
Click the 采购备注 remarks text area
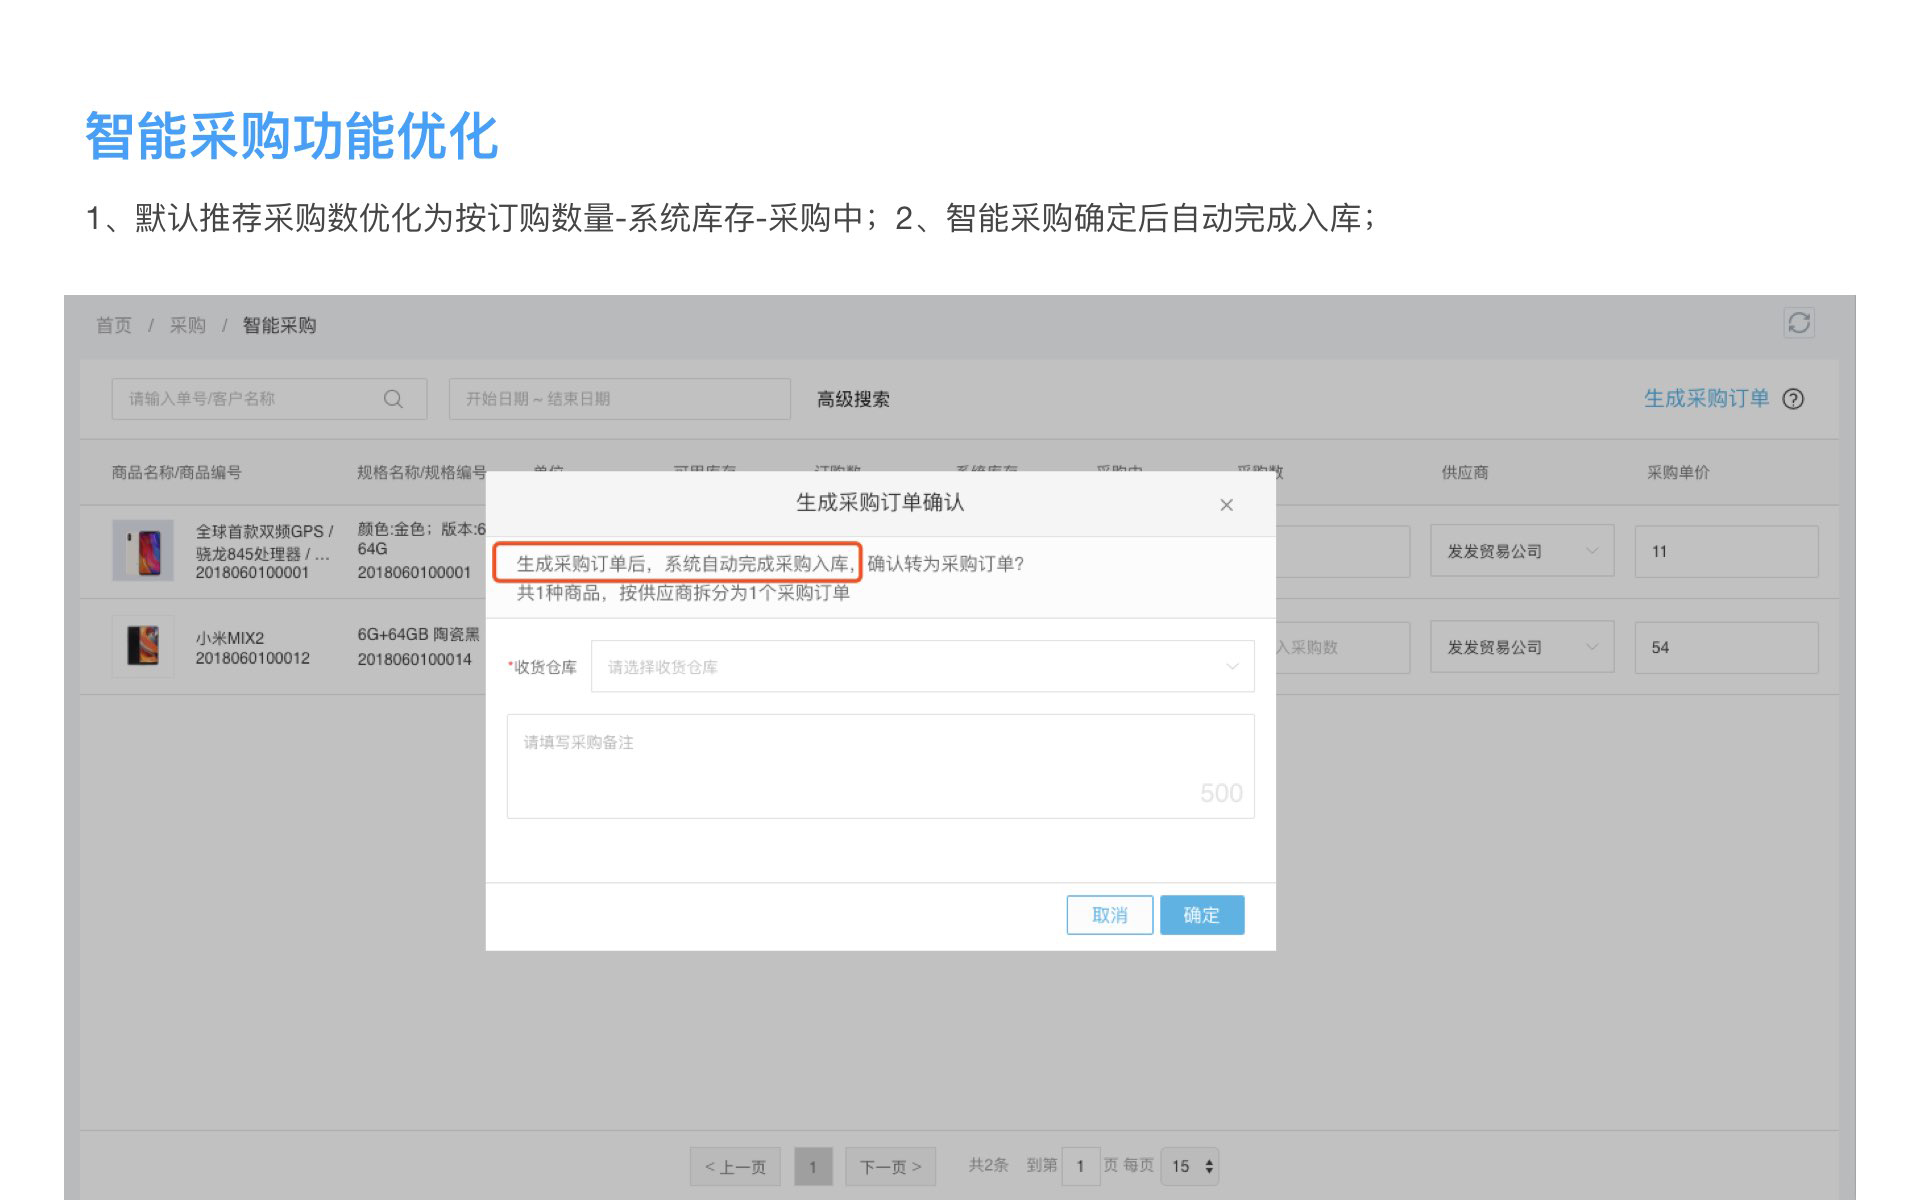pyautogui.click(x=879, y=766)
